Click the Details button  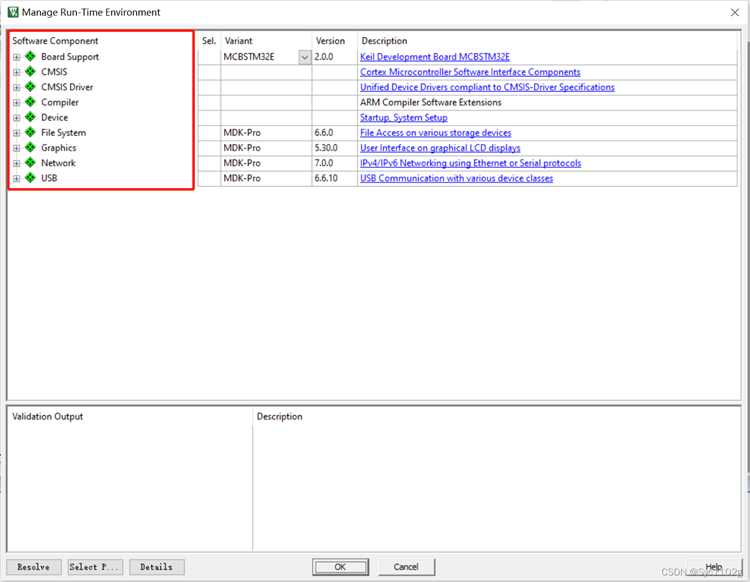(x=156, y=567)
